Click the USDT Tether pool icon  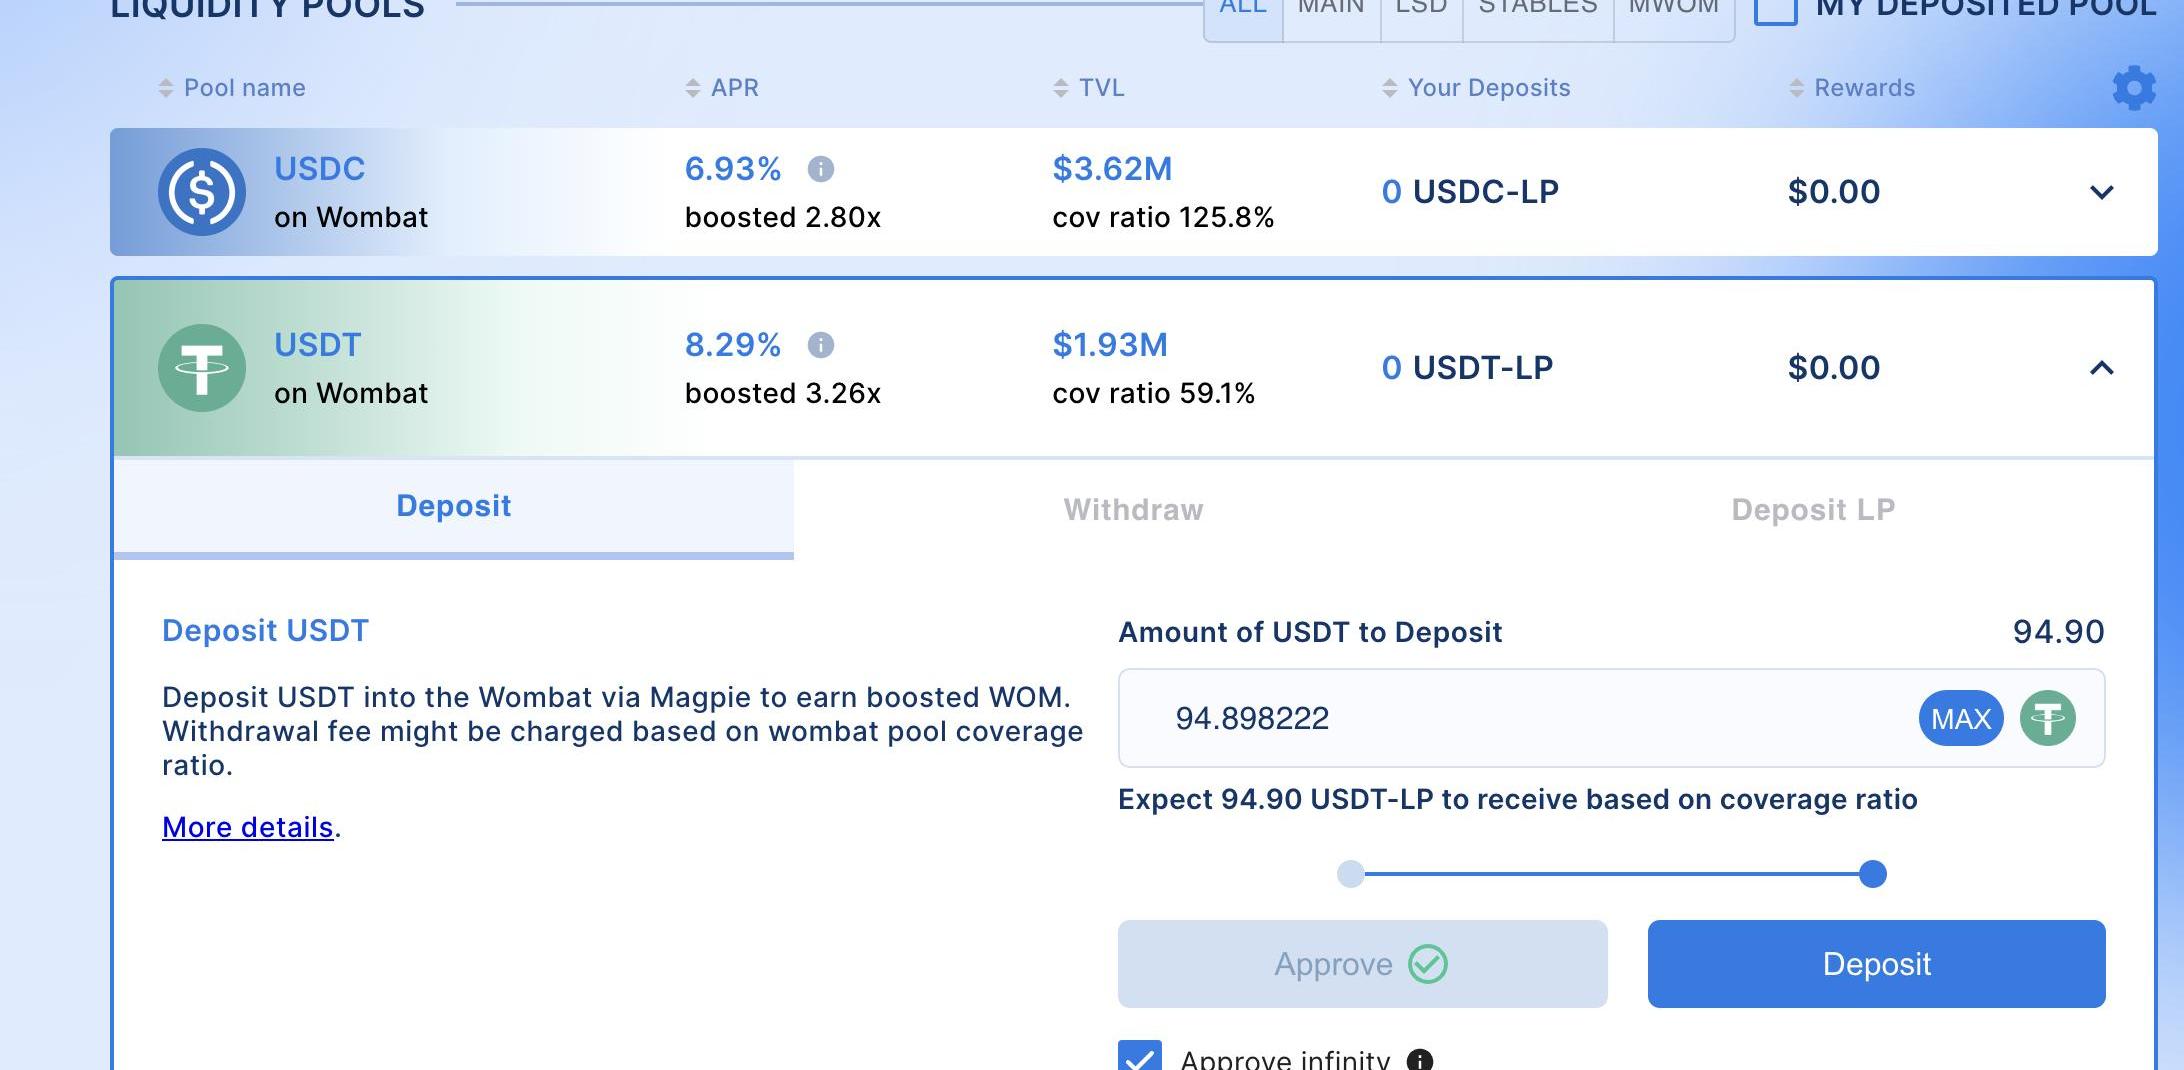click(x=201, y=368)
